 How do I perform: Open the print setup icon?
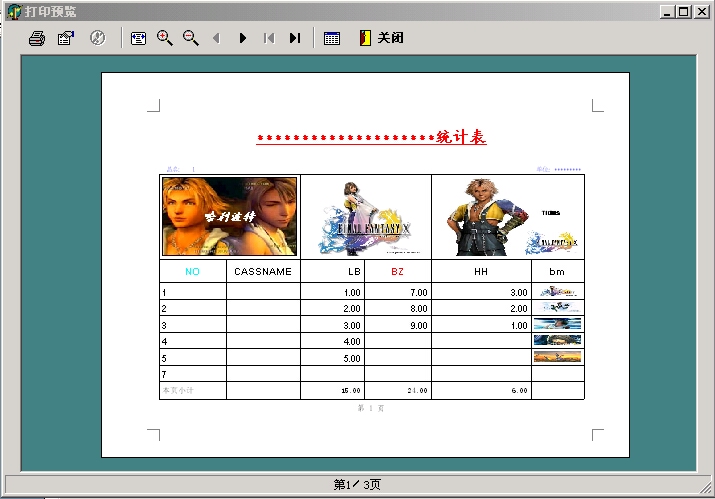(66, 38)
